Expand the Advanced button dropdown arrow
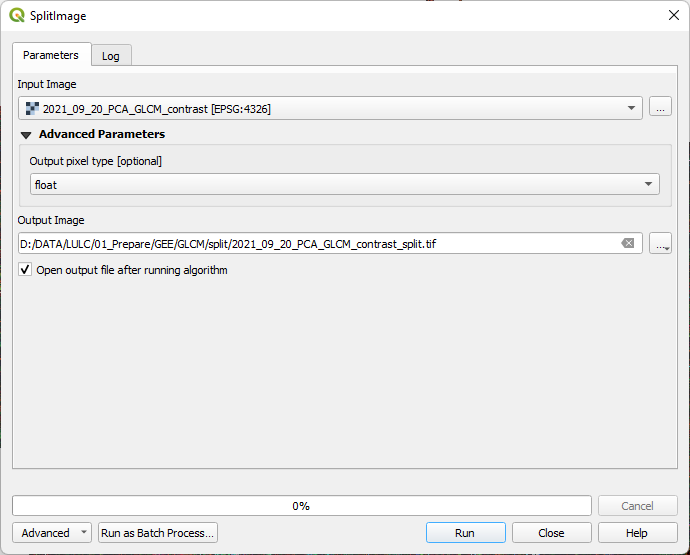This screenshot has width=690, height=555. [x=84, y=532]
